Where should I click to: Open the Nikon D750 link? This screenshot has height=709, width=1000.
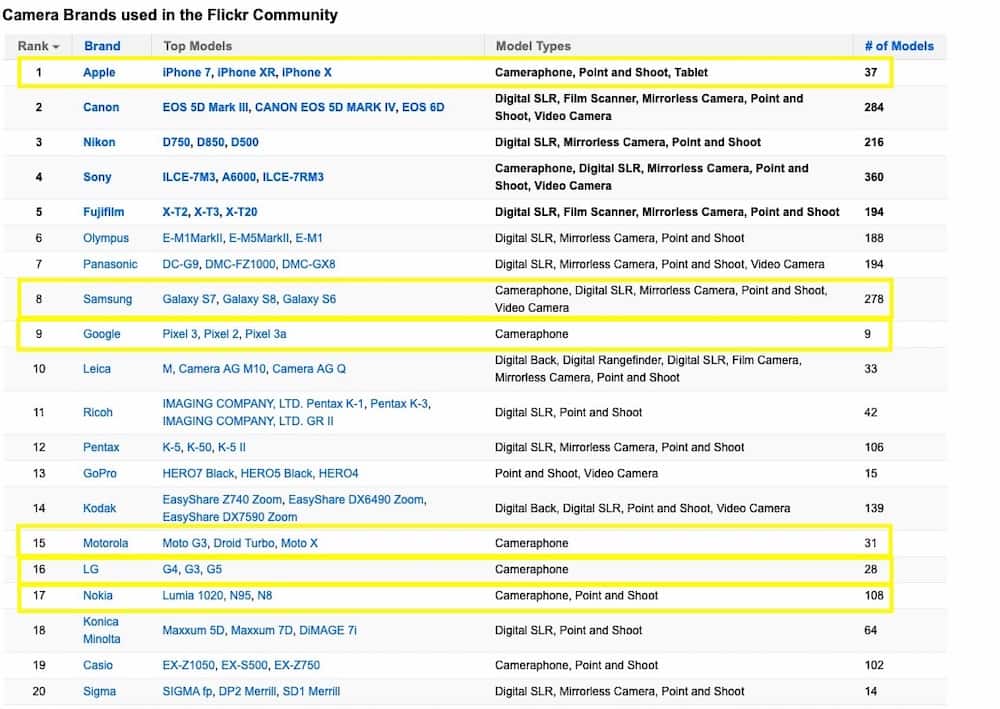point(176,142)
